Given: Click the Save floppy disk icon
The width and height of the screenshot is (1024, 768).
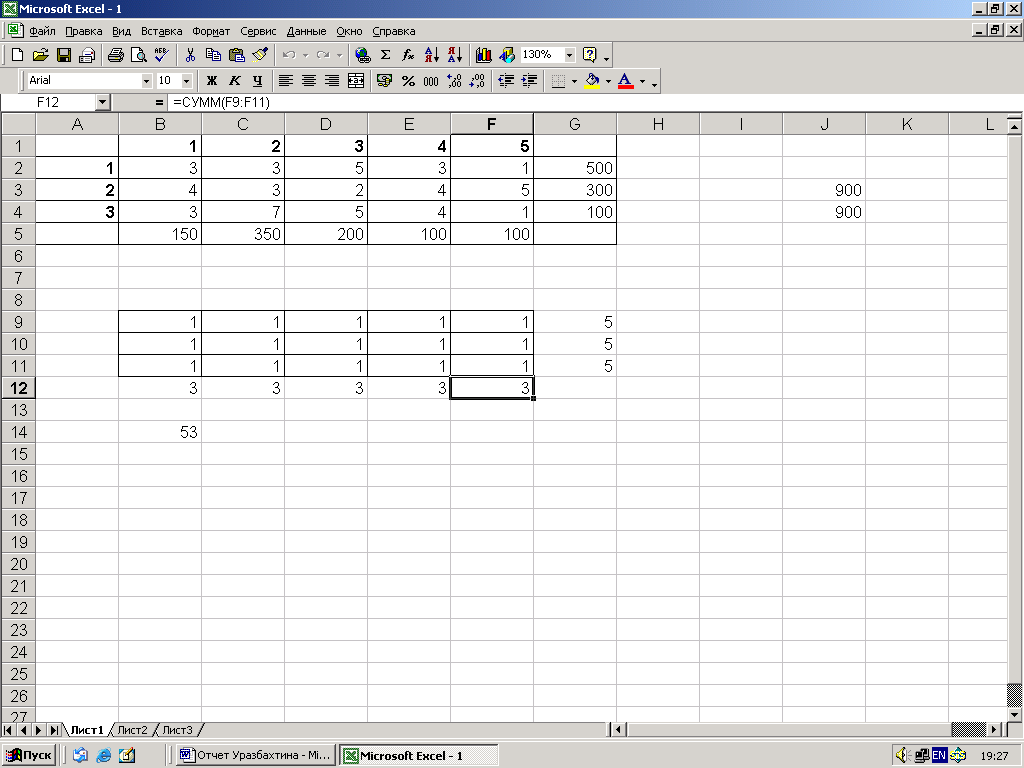Looking at the screenshot, I should point(63,55).
